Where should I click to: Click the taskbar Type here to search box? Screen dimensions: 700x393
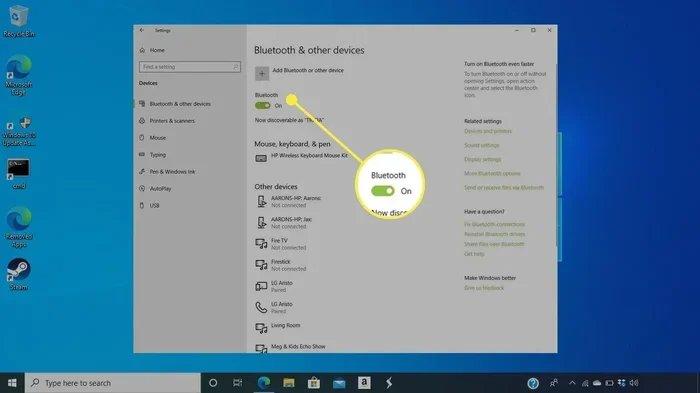(x=112, y=383)
